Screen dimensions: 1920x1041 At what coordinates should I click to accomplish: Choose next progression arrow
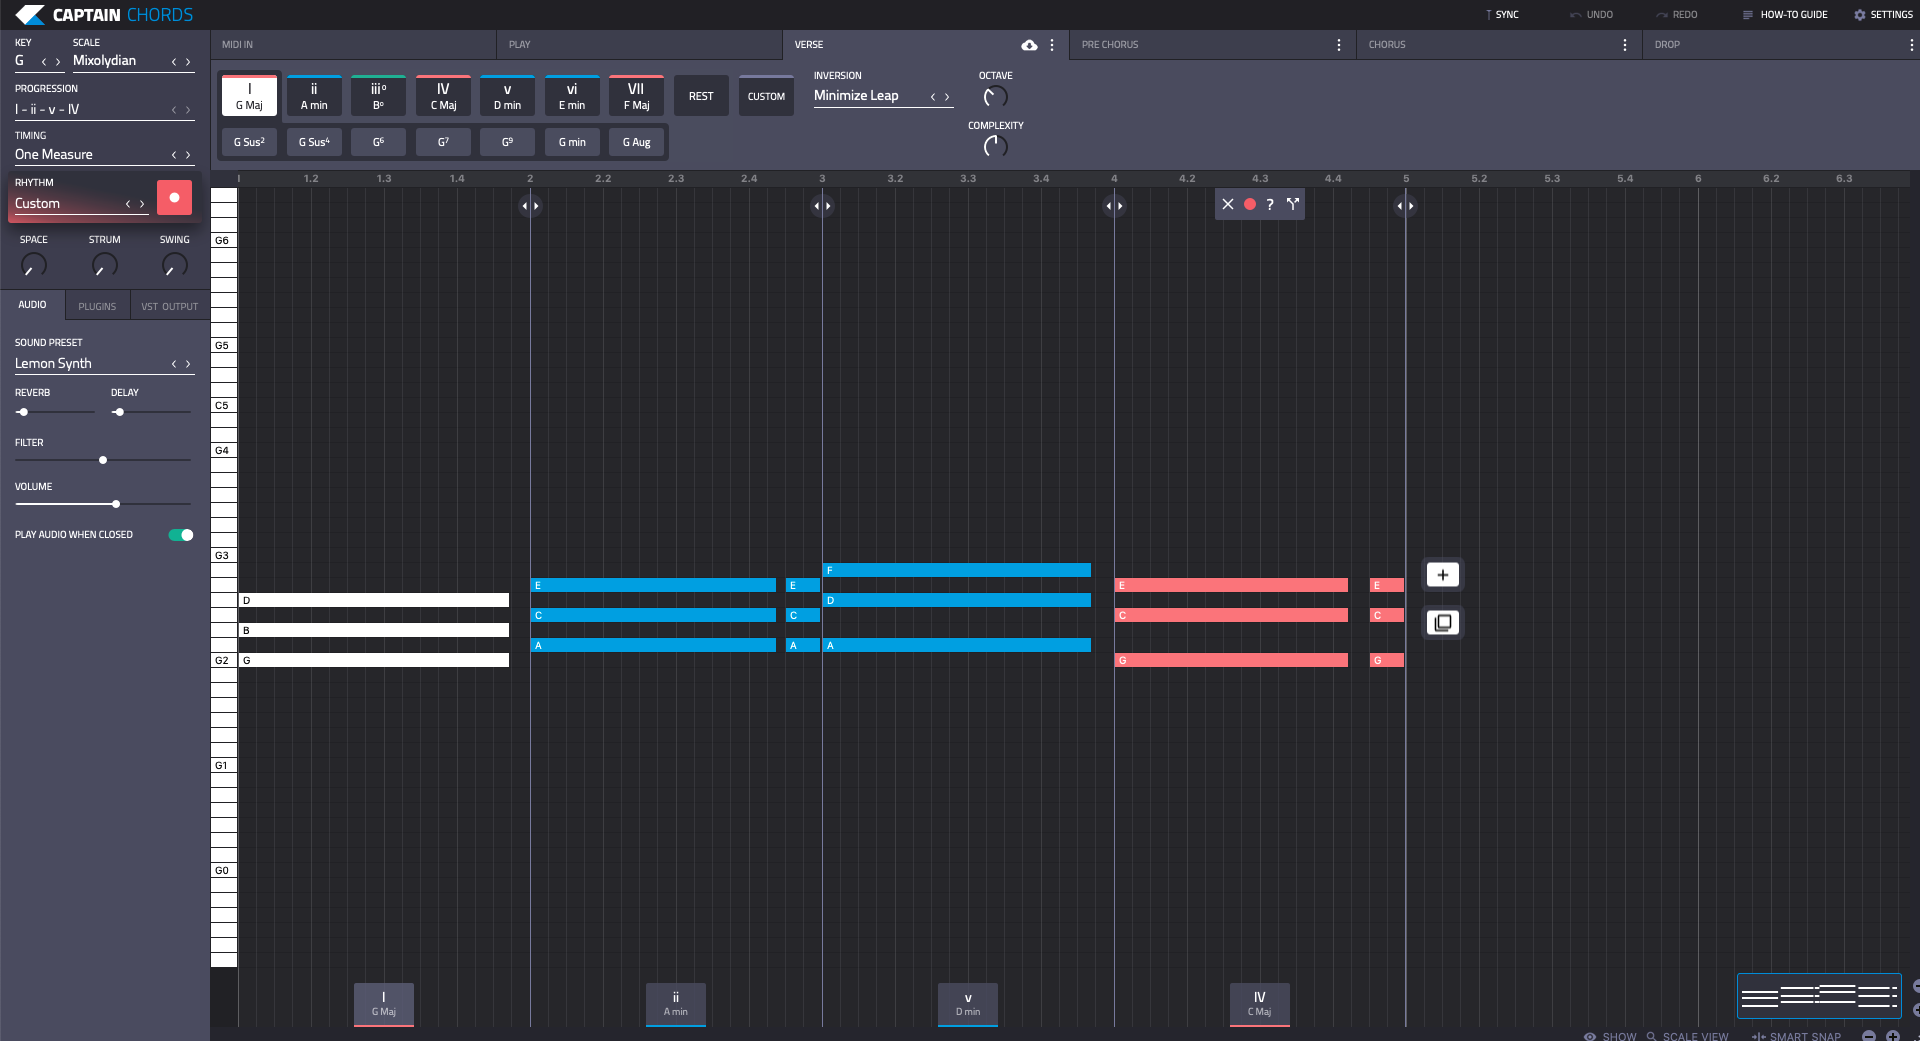tap(188, 110)
